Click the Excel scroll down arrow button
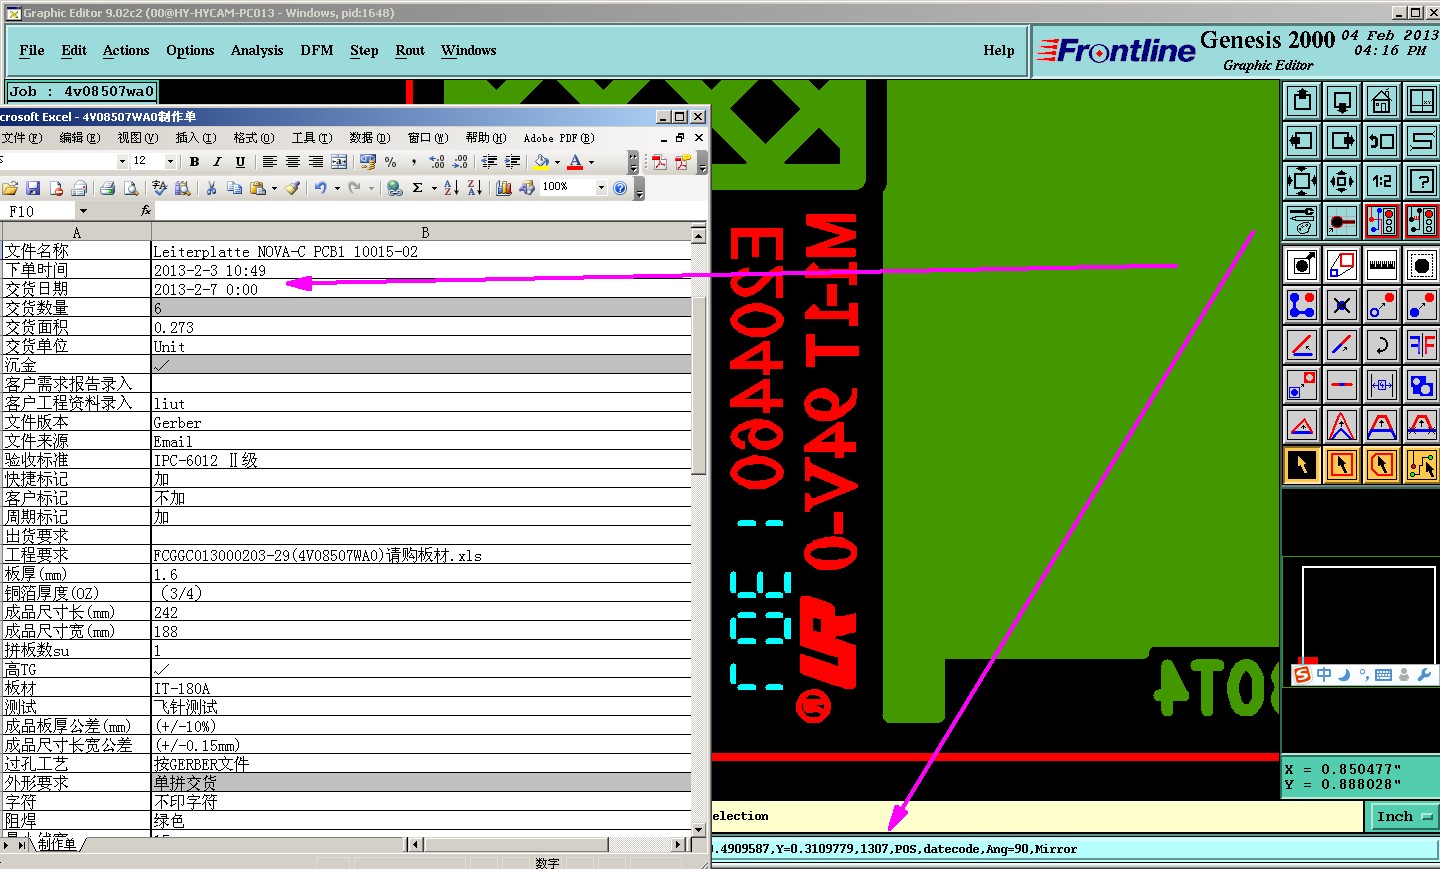 coord(698,828)
